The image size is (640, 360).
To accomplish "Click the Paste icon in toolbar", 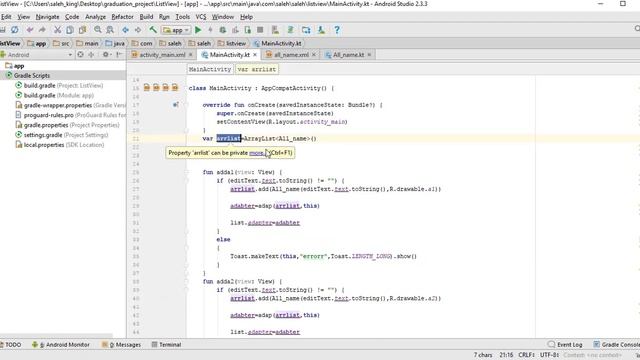I will tap(82, 30).
